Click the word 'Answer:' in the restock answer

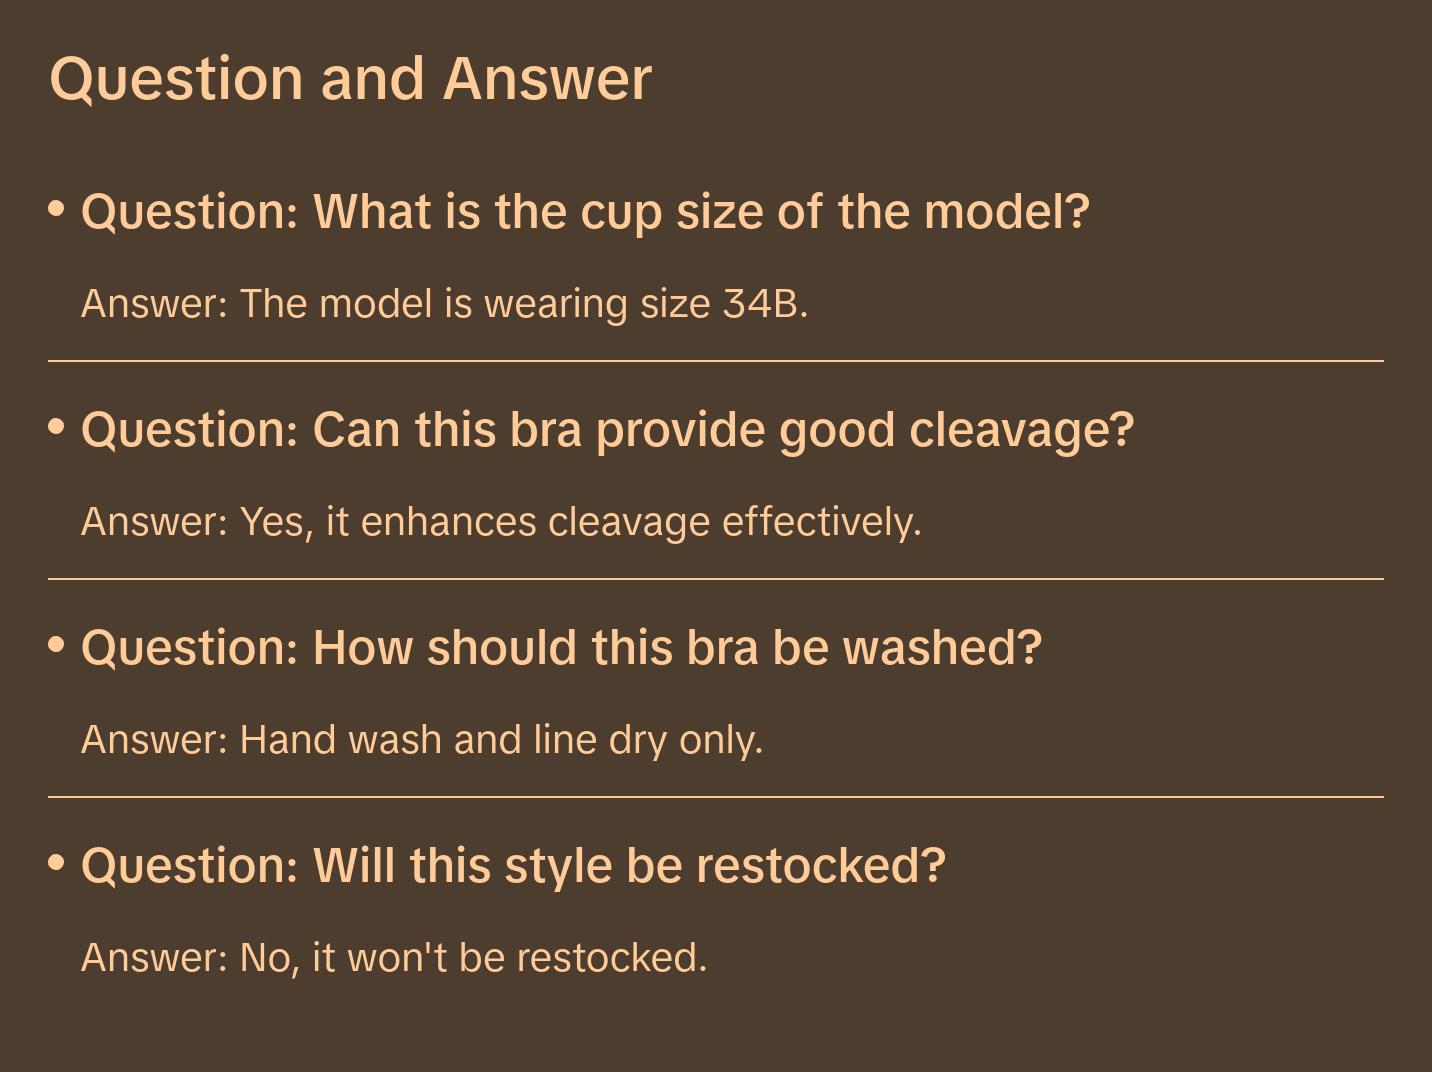(x=155, y=957)
